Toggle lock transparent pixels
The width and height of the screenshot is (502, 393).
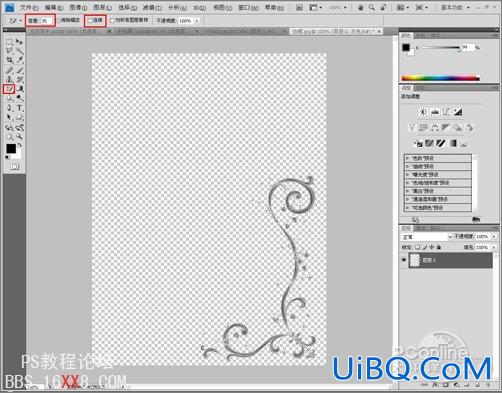(x=417, y=247)
